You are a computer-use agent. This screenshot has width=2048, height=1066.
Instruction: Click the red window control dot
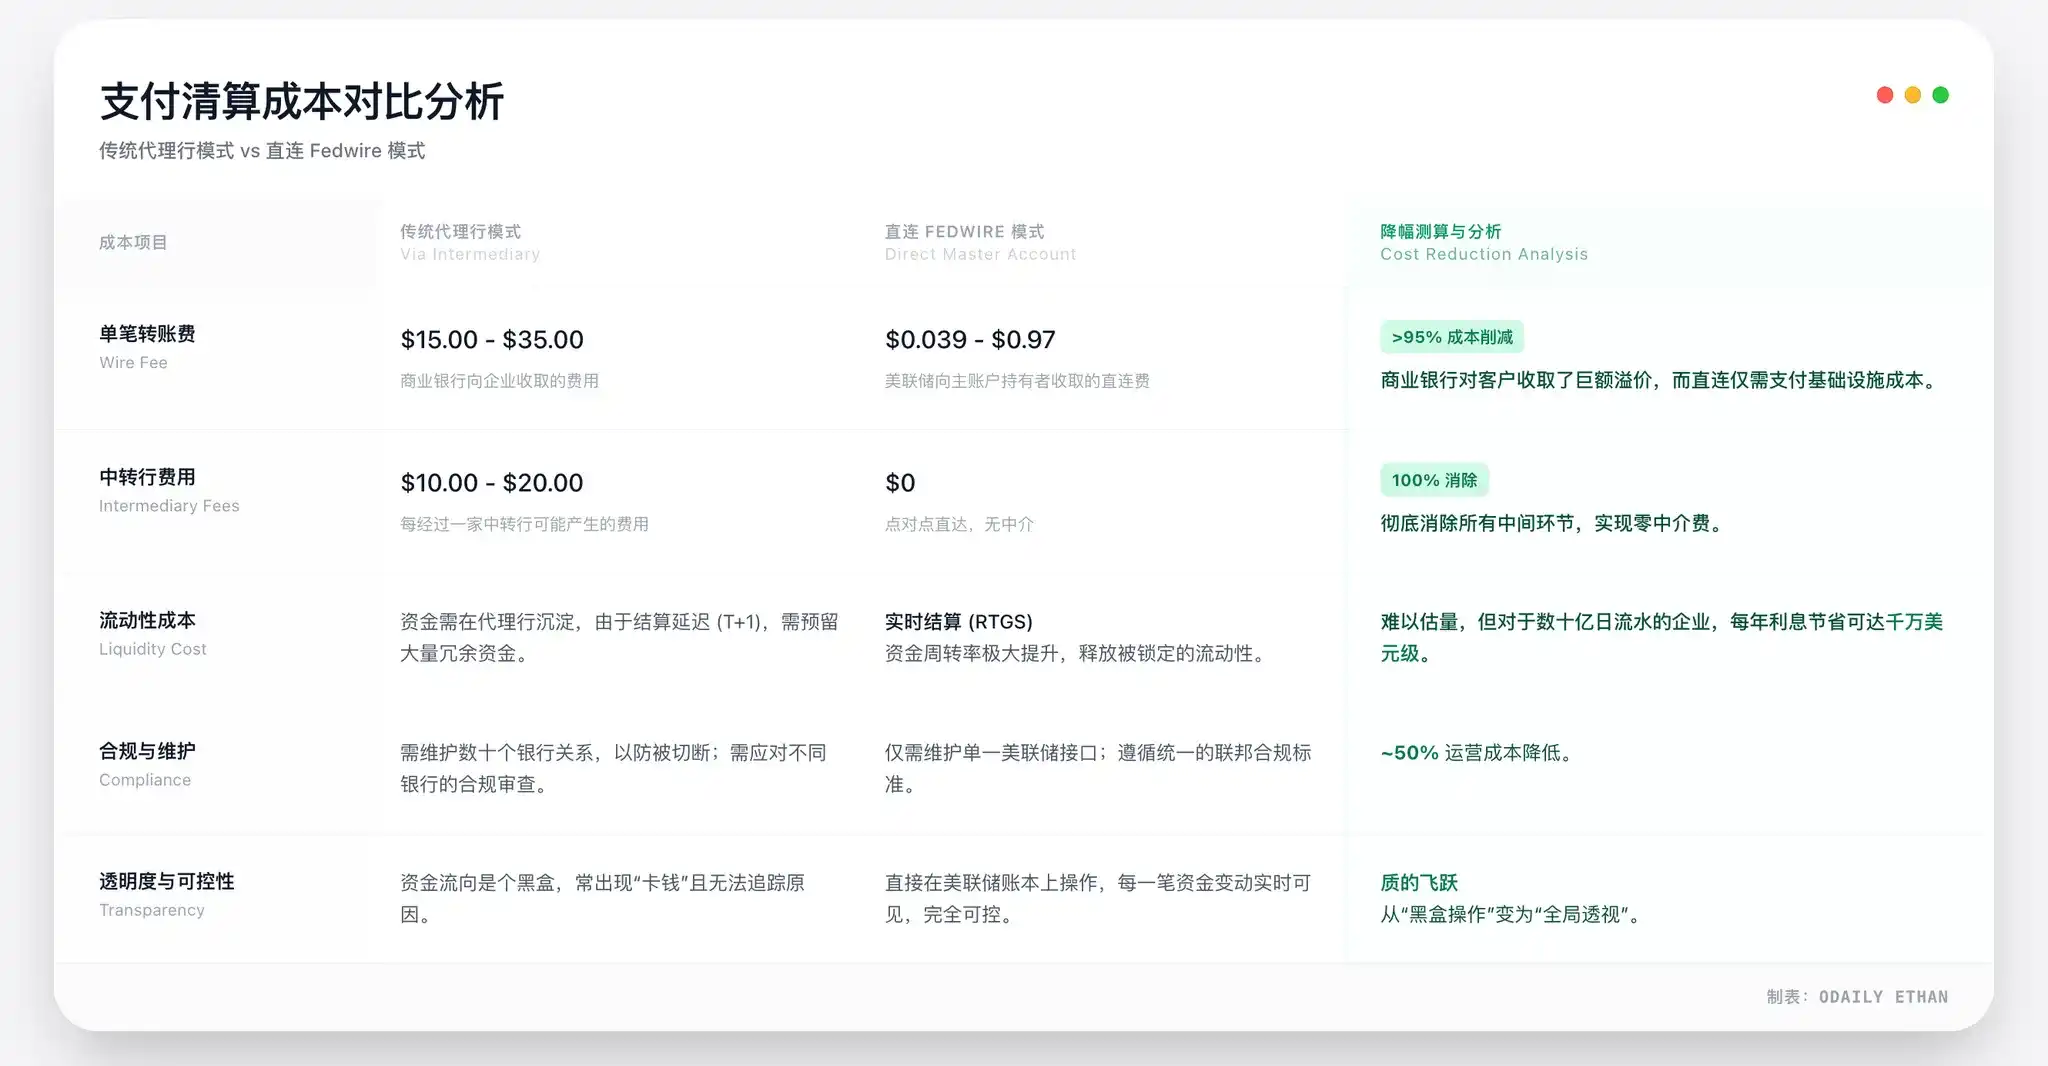pyautogui.click(x=1884, y=94)
